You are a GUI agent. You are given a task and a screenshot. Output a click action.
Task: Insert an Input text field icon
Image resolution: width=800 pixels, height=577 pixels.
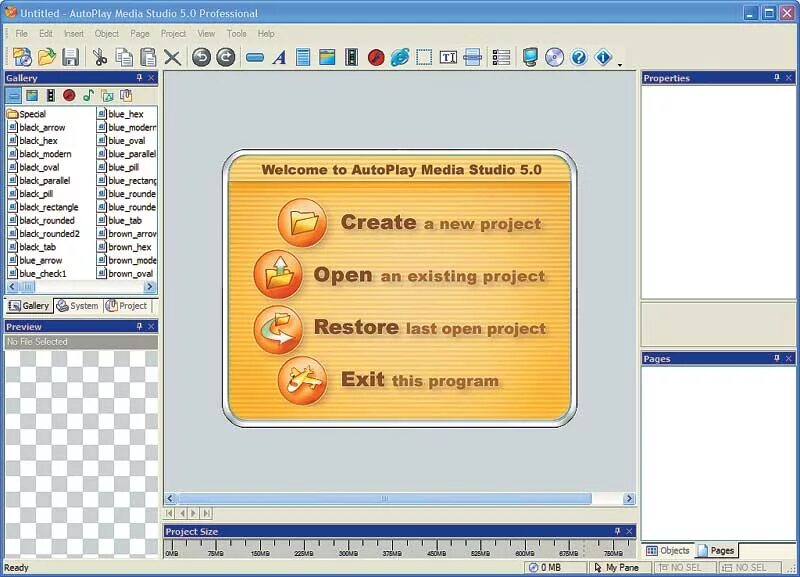(448, 57)
